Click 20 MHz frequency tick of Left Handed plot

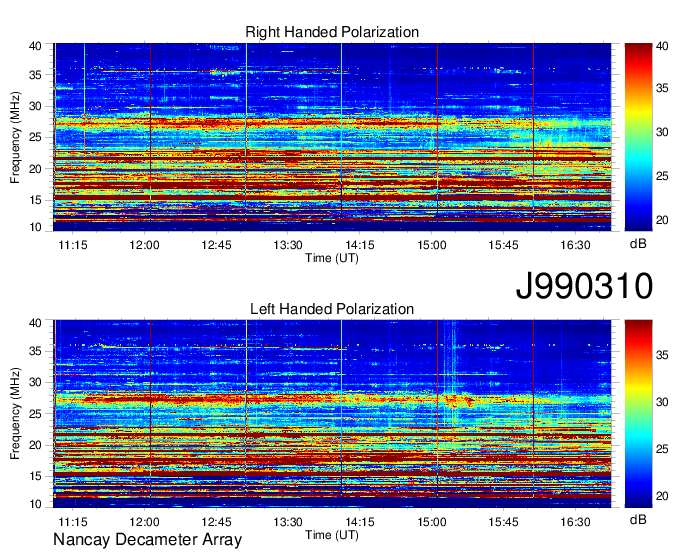36,445
